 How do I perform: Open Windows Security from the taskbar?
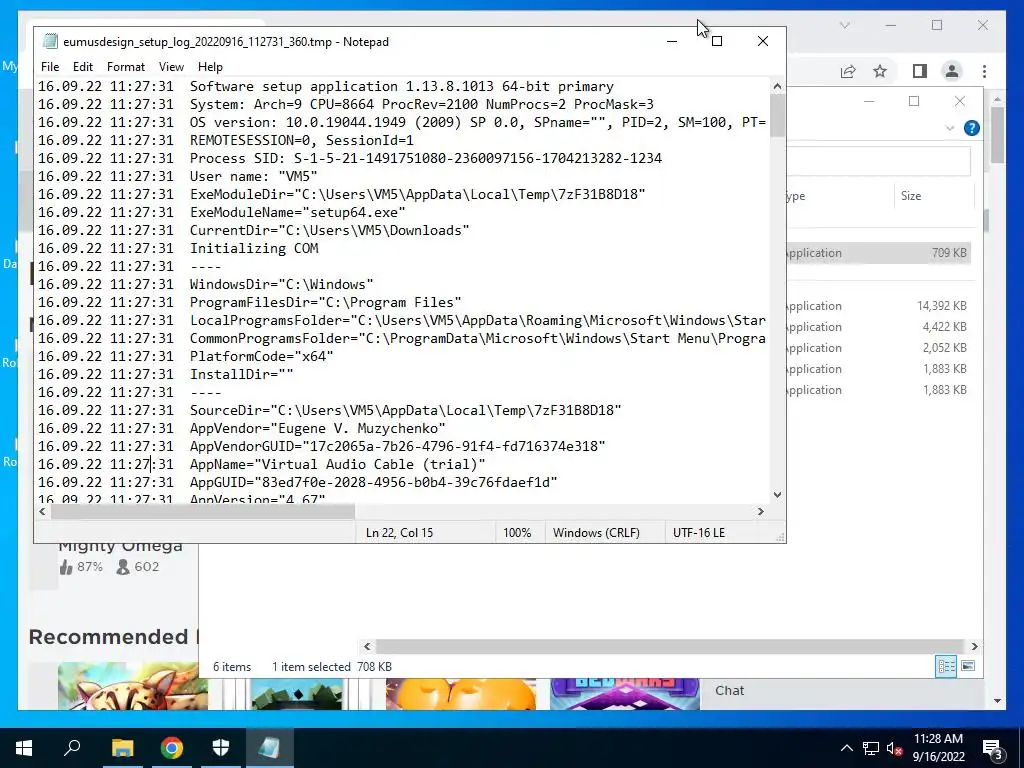[221, 748]
